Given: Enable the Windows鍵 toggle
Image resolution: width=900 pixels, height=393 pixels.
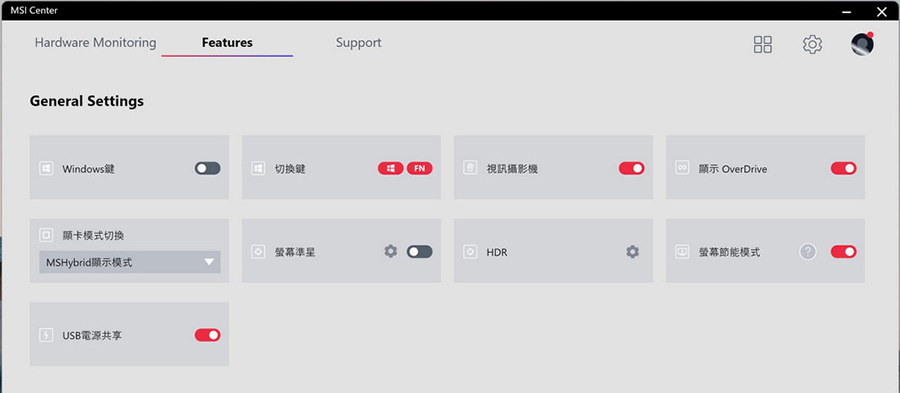Looking at the screenshot, I should [x=207, y=168].
